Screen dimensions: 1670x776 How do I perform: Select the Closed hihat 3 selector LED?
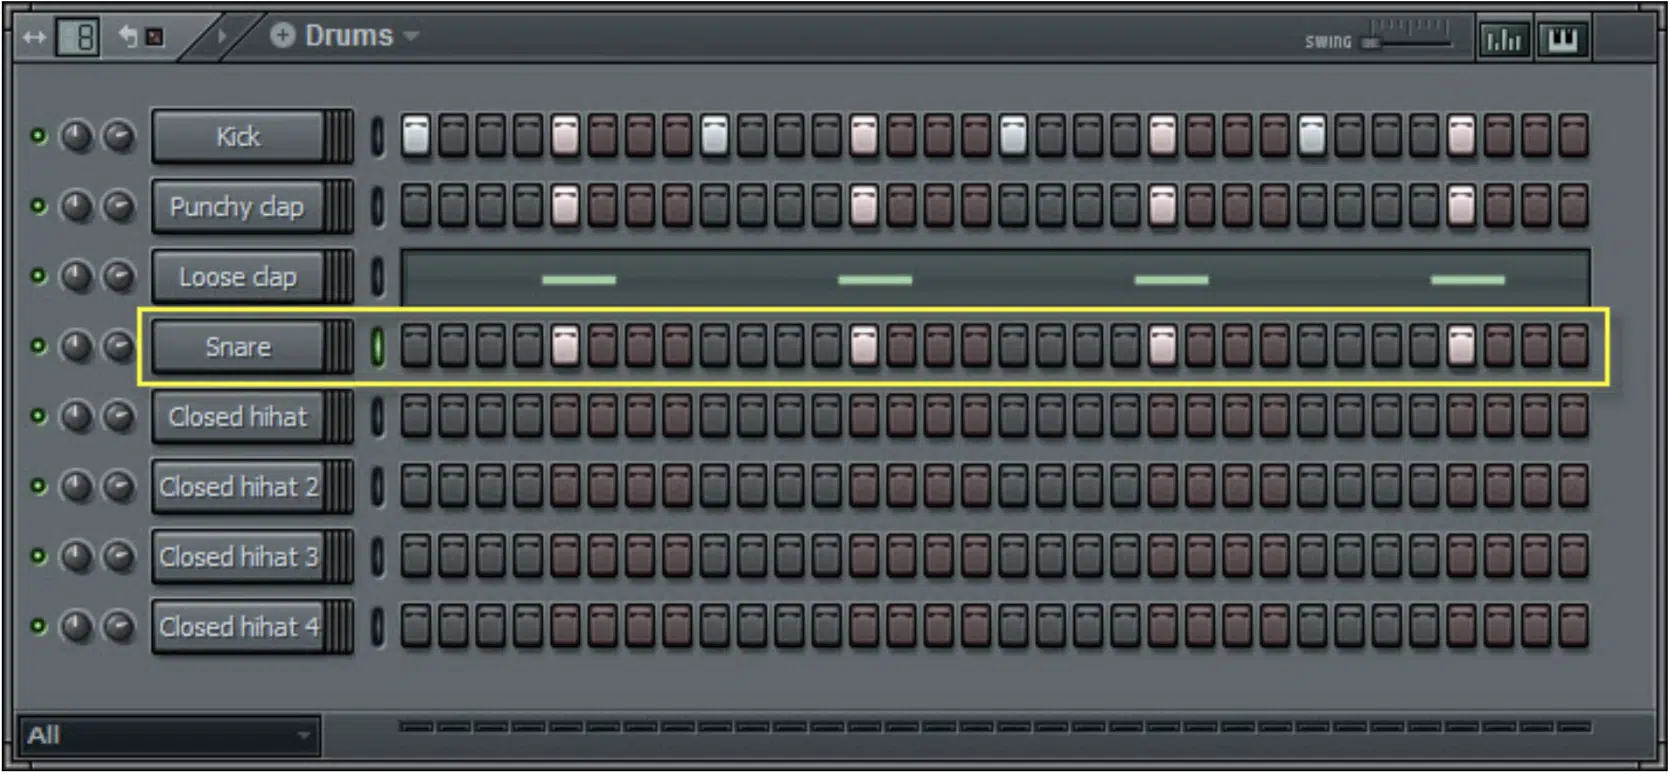click(x=377, y=556)
